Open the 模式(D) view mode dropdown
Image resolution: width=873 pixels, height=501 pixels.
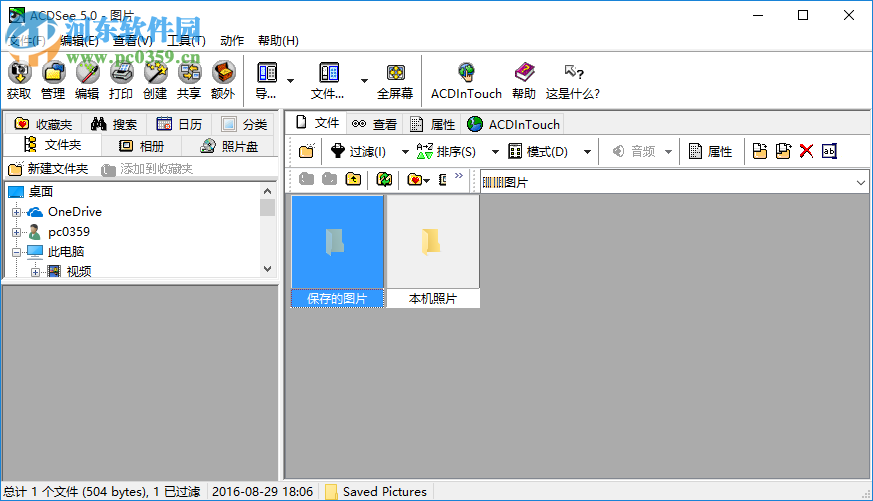(x=587, y=152)
